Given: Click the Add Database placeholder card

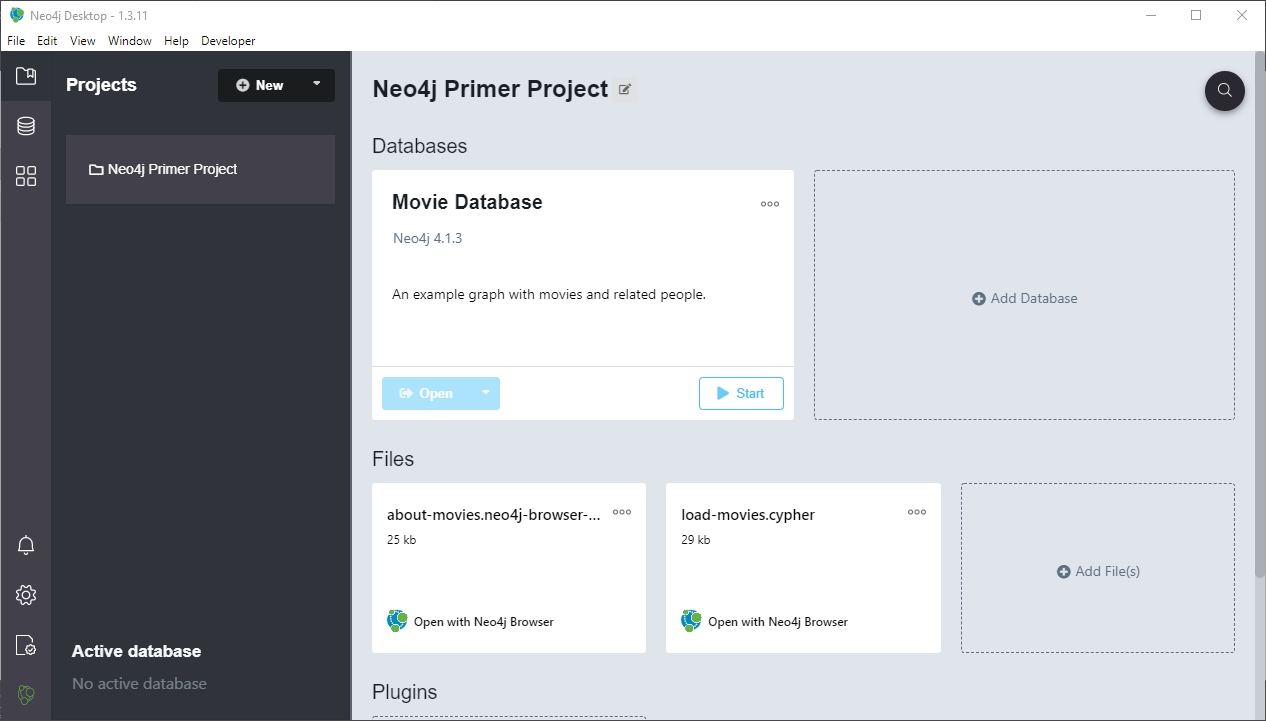Looking at the screenshot, I should coord(1024,298).
